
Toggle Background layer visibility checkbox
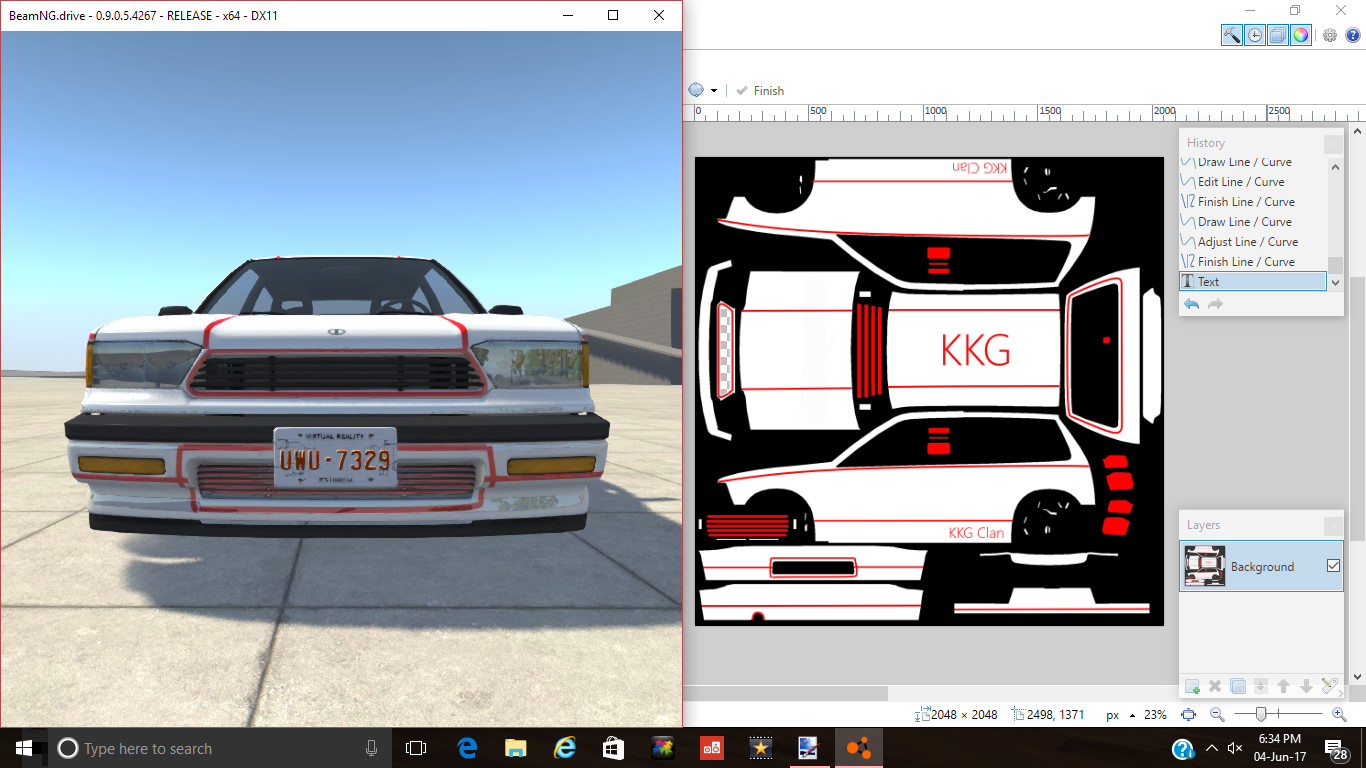click(x=1333, y=566)
